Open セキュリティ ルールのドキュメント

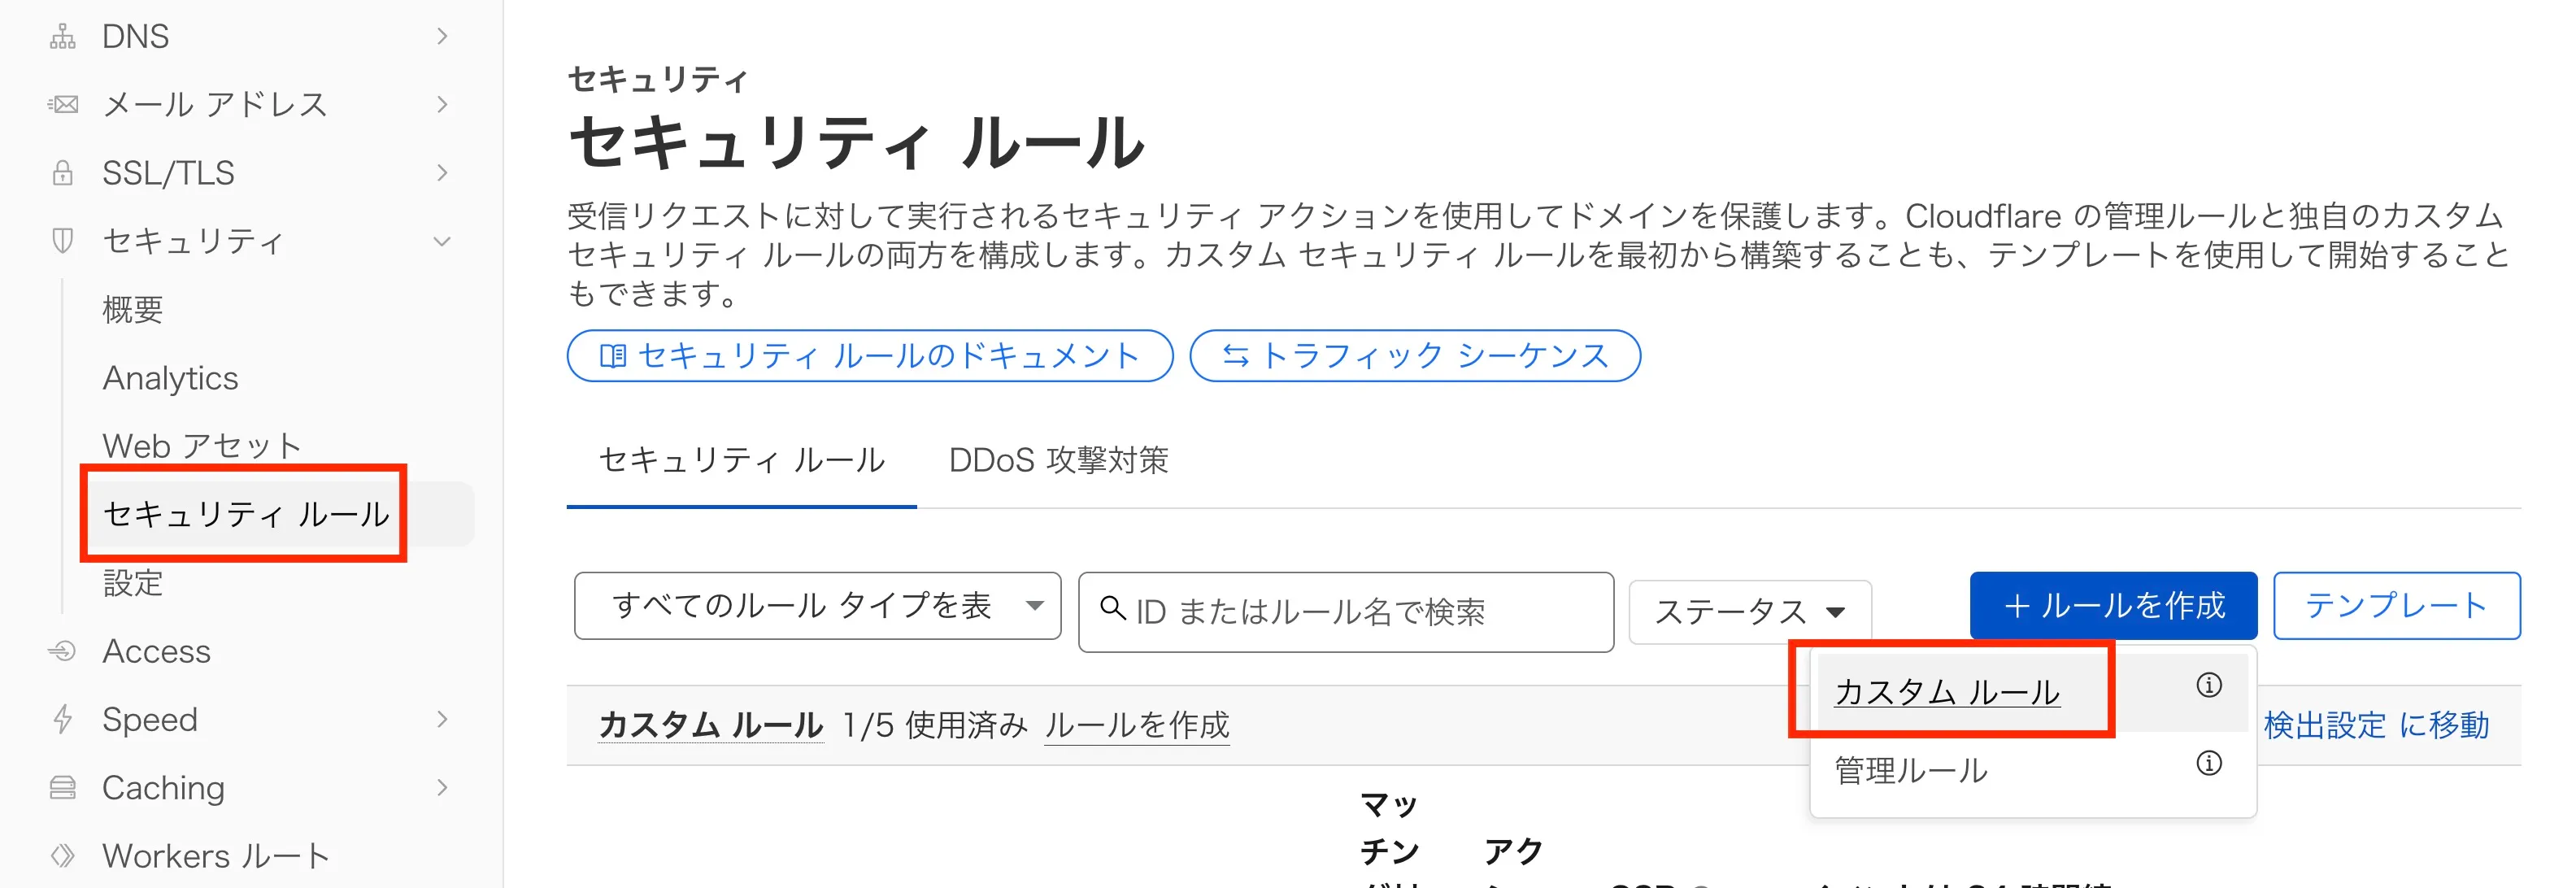[x=869, y=355]
